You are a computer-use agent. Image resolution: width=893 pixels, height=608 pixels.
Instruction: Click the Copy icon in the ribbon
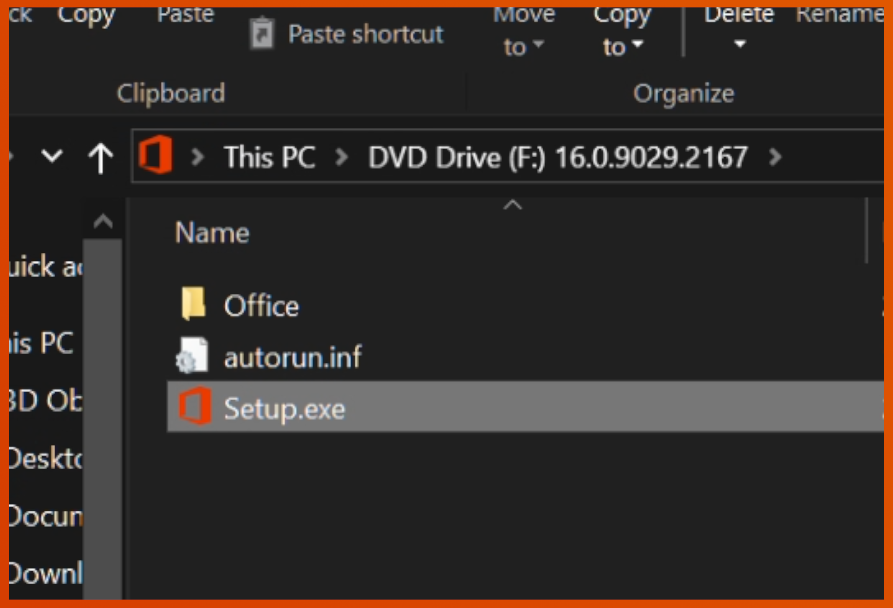(86, 14)
